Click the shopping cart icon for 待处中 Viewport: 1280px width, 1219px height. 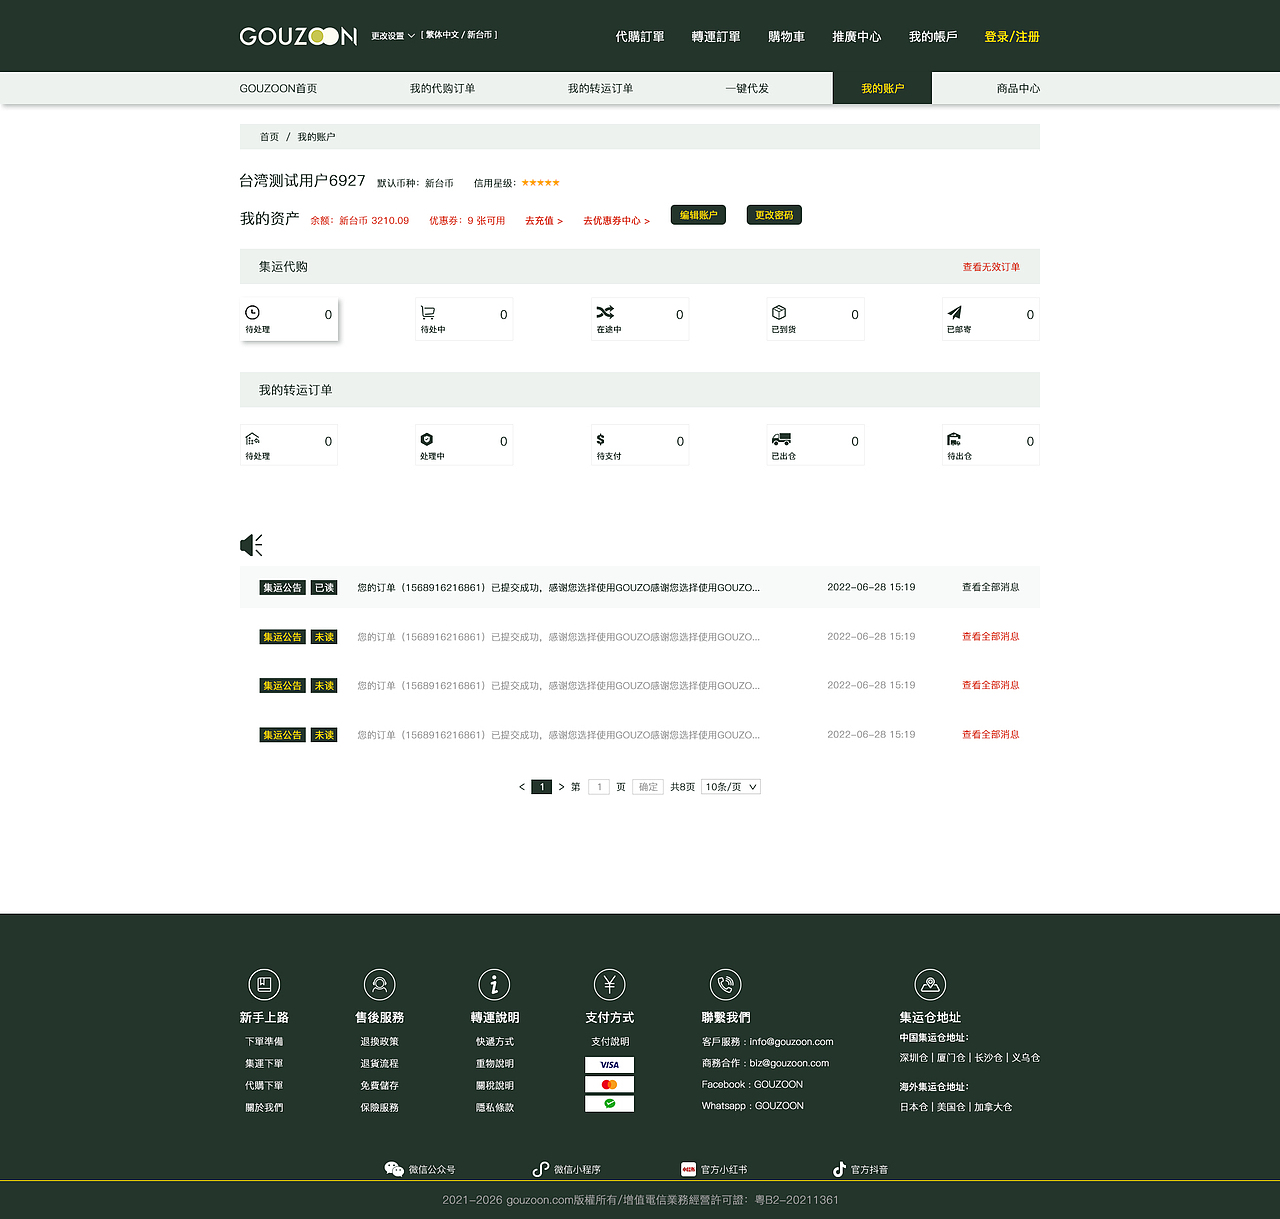point(428,313)
